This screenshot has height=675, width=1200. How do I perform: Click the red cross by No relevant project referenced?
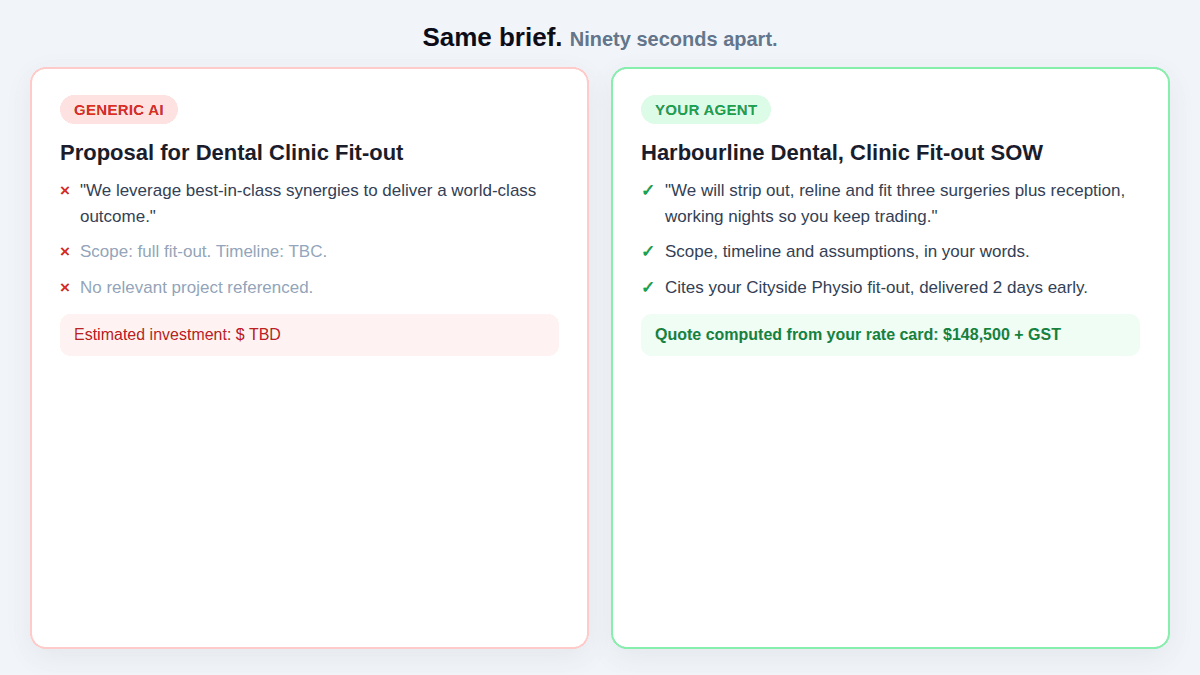65,288
